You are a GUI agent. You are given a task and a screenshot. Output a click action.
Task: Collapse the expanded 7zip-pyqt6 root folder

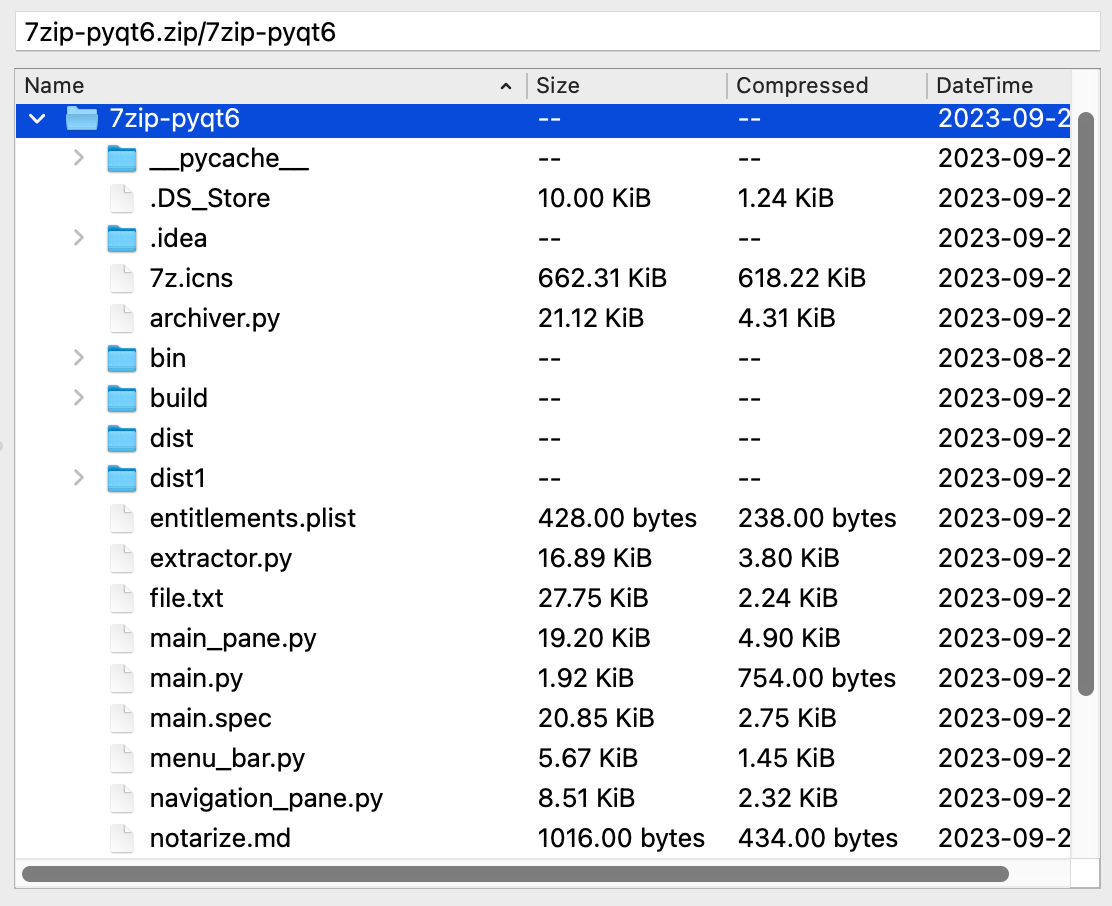[x=36, y=118]
